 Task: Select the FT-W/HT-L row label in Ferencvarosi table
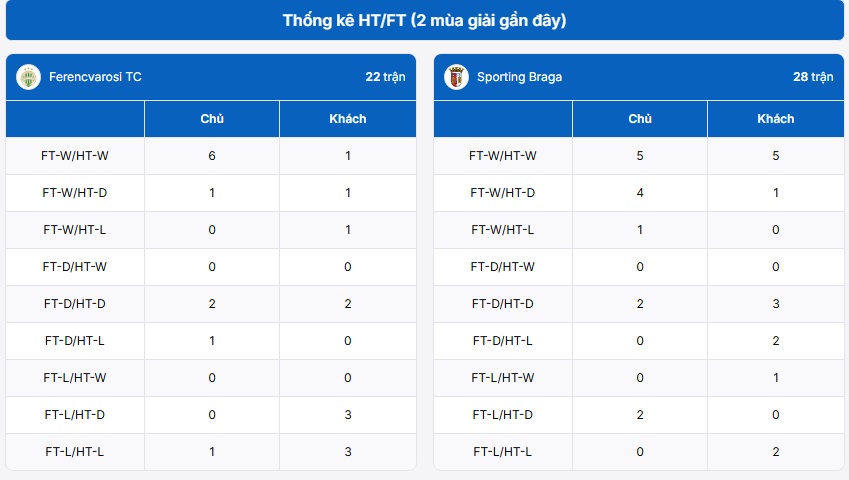tap(75, 229)
